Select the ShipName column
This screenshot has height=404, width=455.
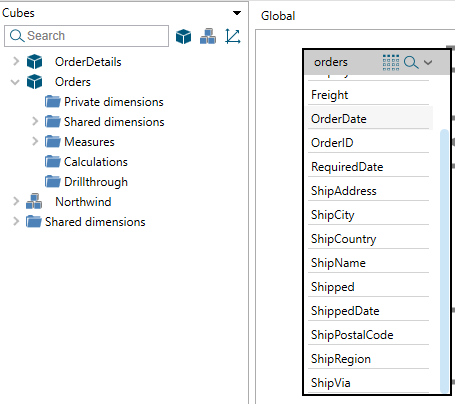[368, 263]
